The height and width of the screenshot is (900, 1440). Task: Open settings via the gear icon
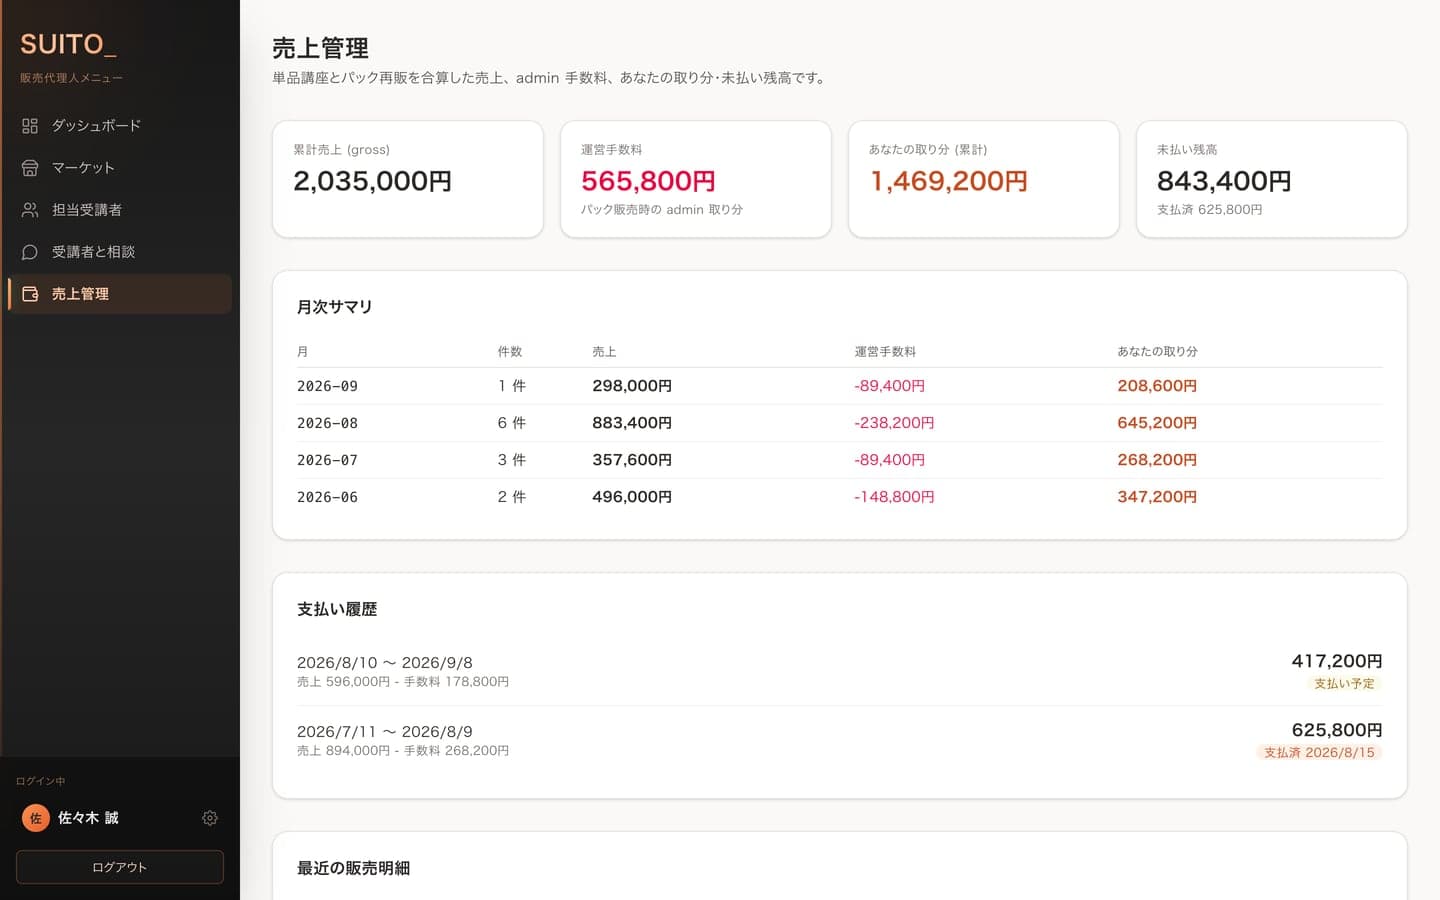coord(210,818)
